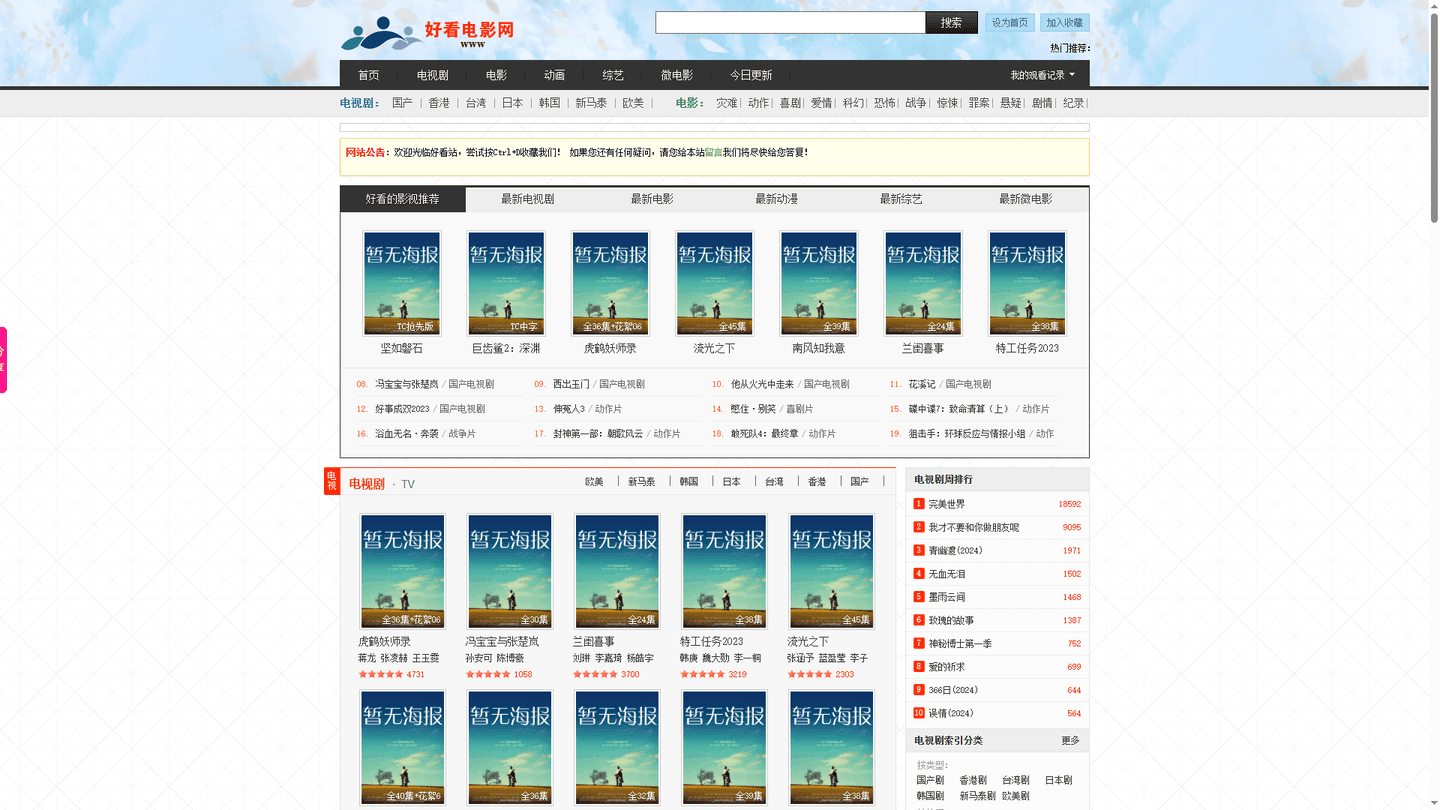This screenshot has height=810, width=1440.
Task: Select 纪录 movie genre link
Action: [x=1073, y=103]
